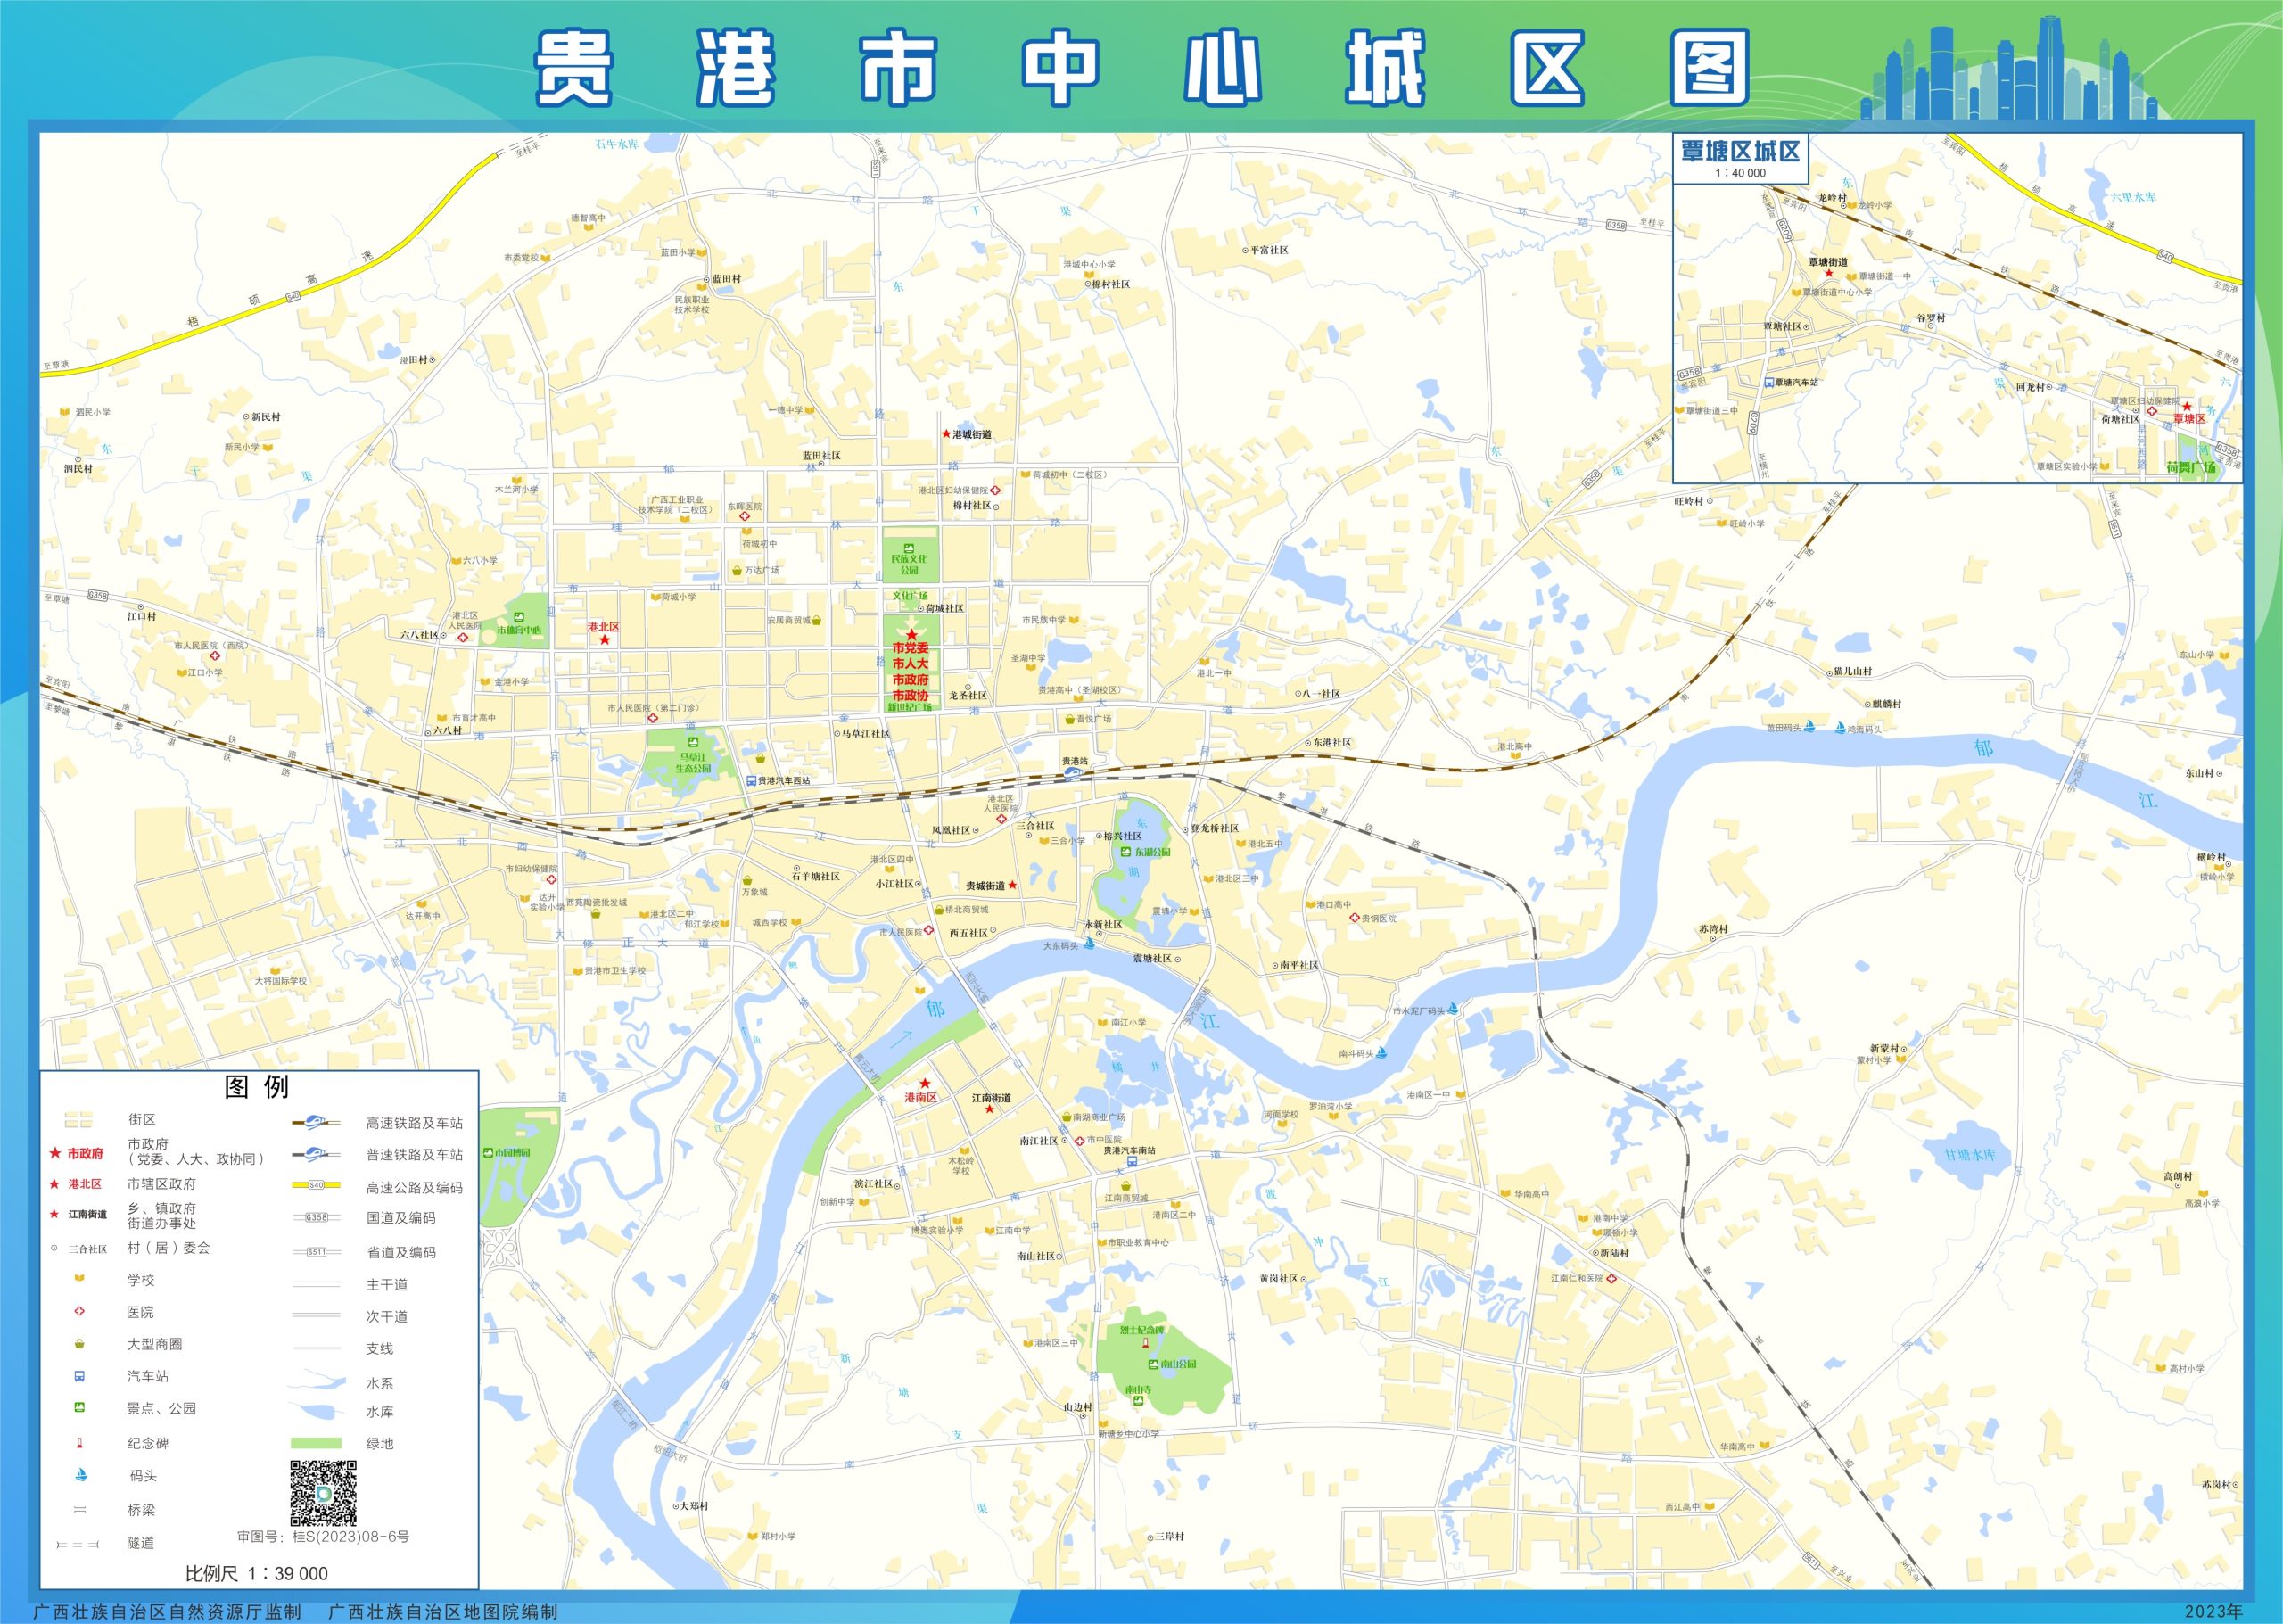Click the bus icon beside 贵港汽车西站
This screenshot has width=2283, height=1624.
point(750,780)
